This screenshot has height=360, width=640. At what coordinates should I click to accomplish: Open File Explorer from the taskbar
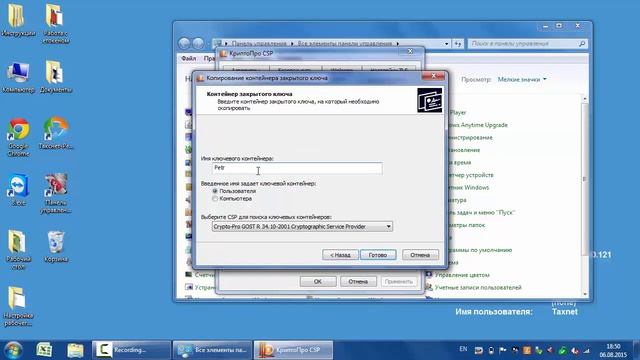point(75,350)
